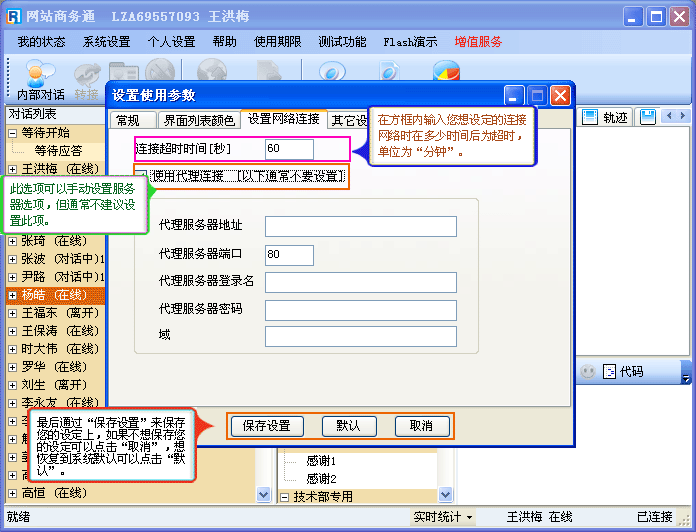The image size is (696, 532).
Task: Click the floppy disk save icon
Action: tap(647, 117)
